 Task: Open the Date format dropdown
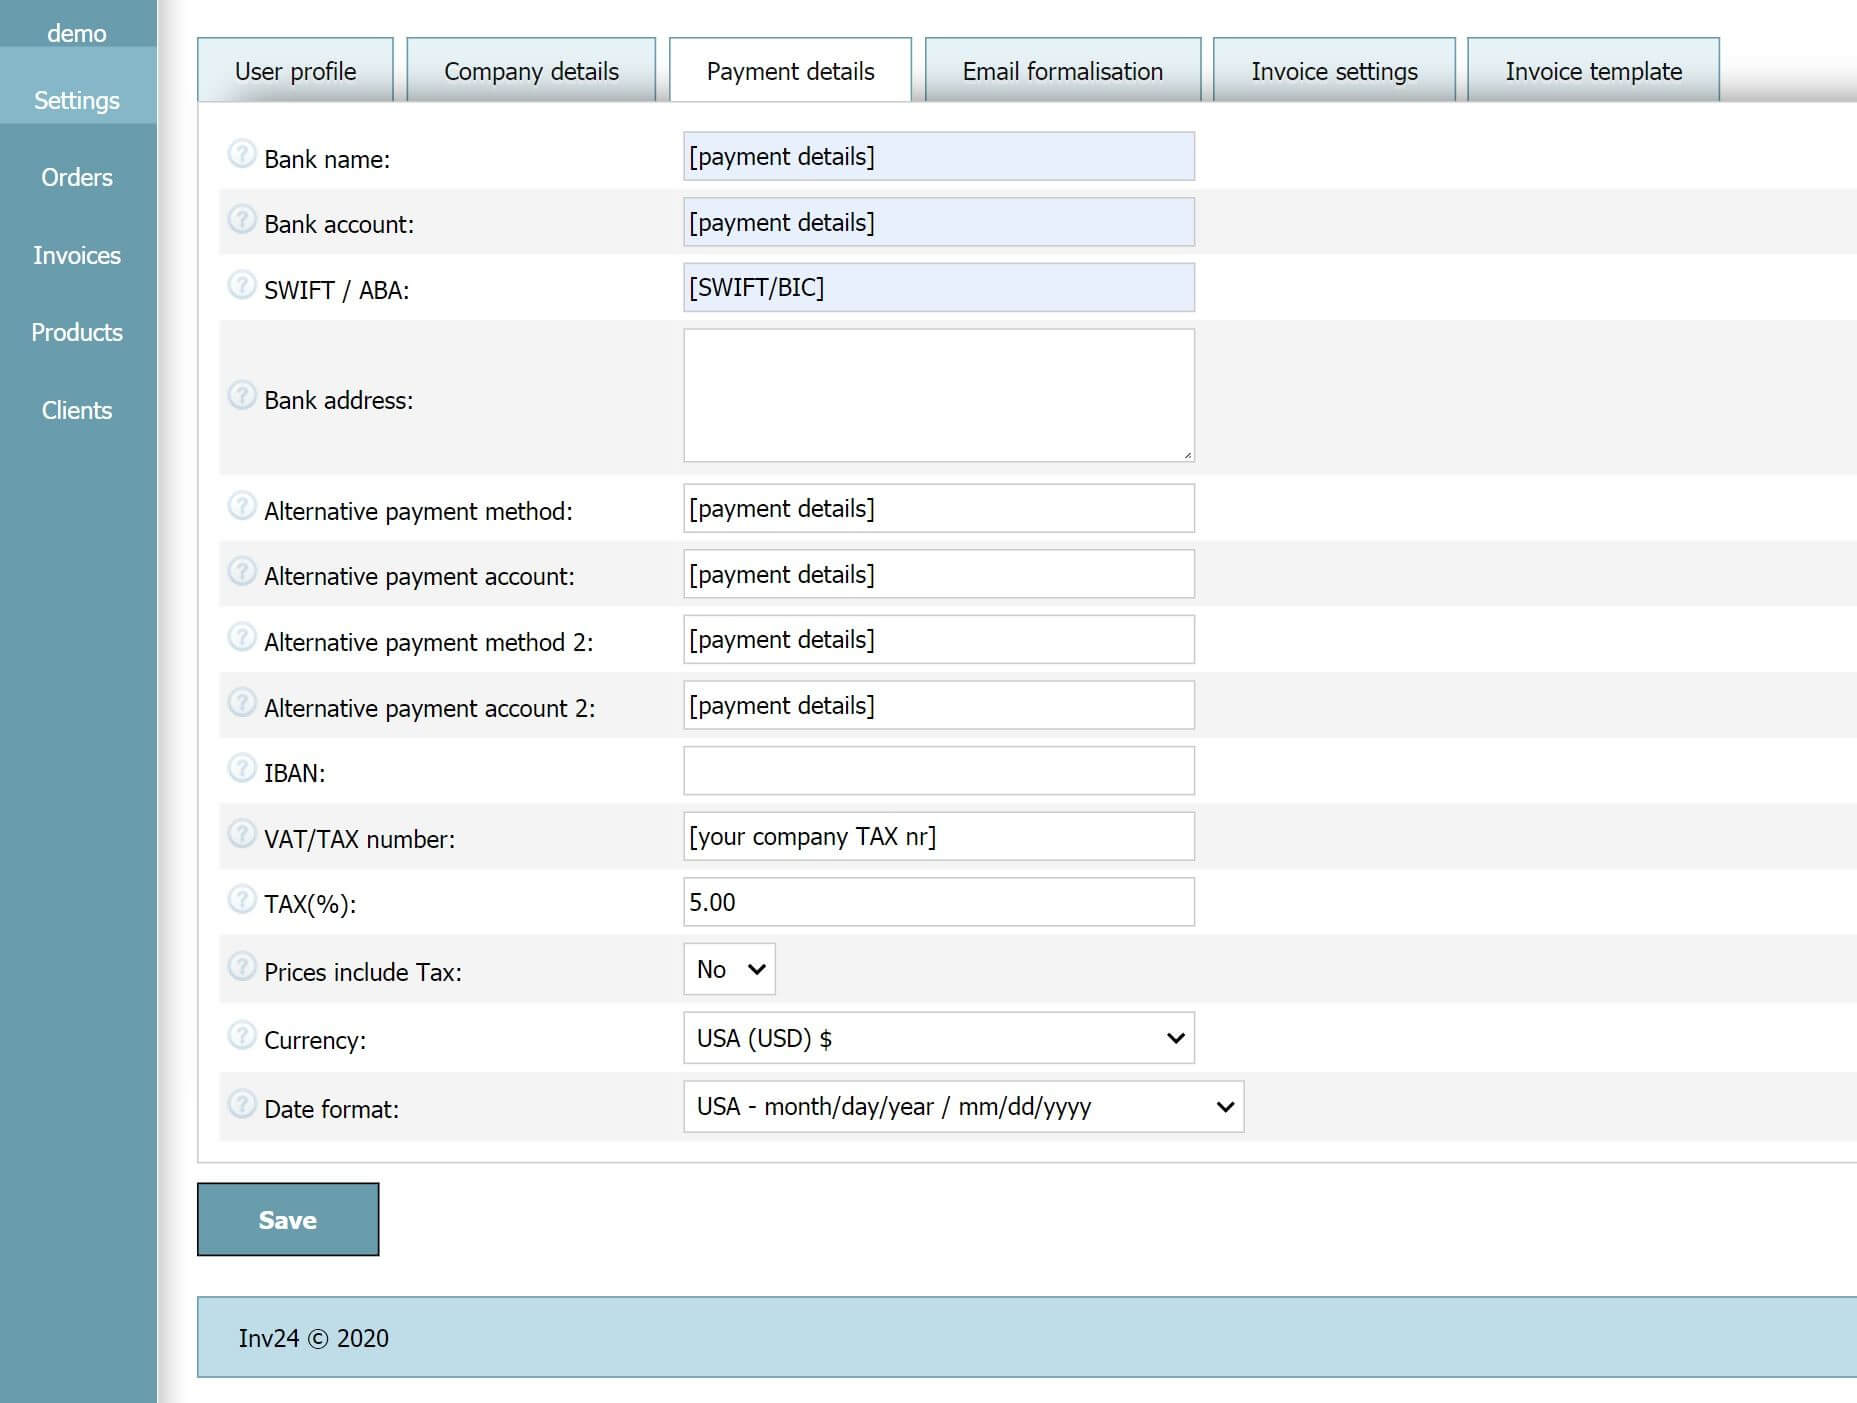(x=961, y=1106)
